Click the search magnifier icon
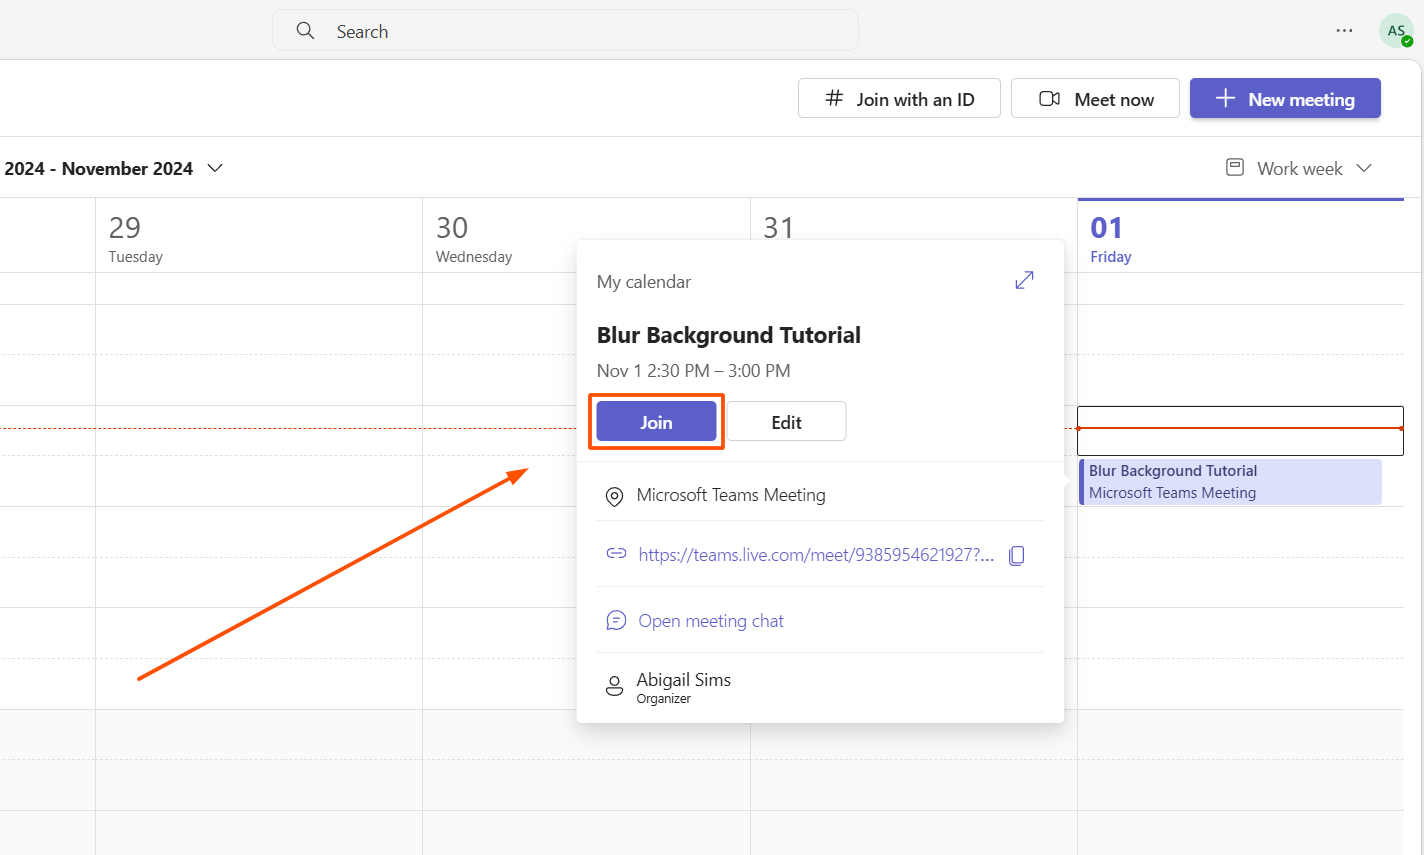The image size is (1424, 855). (x=305, y=31)
